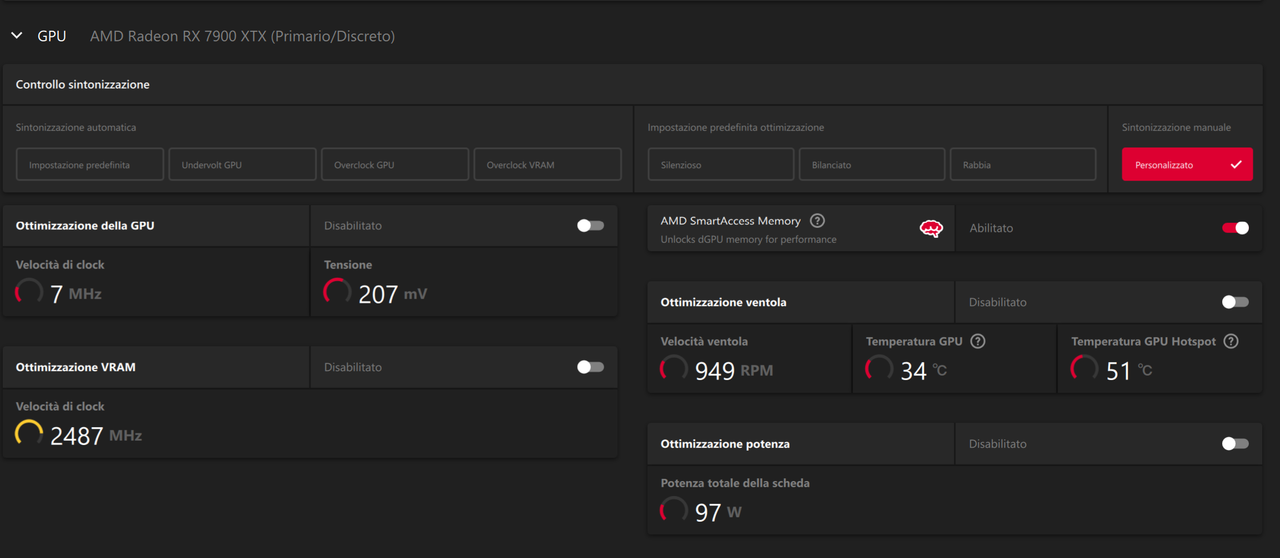Click the red Personalizzato manual tuning button

[1187, 165]
